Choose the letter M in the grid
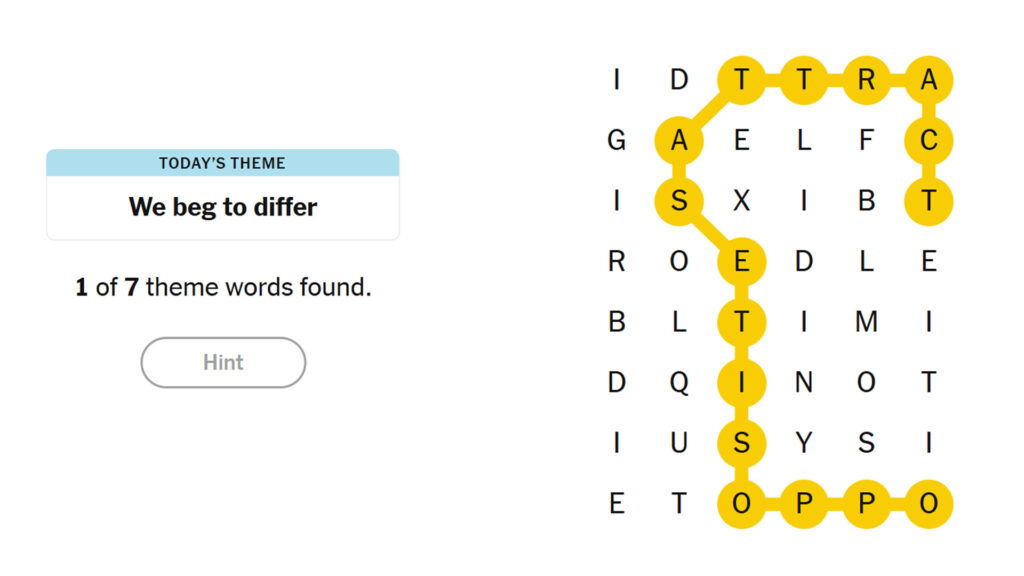The width and height of the screenshot is (1024, 576). point(867,321)
